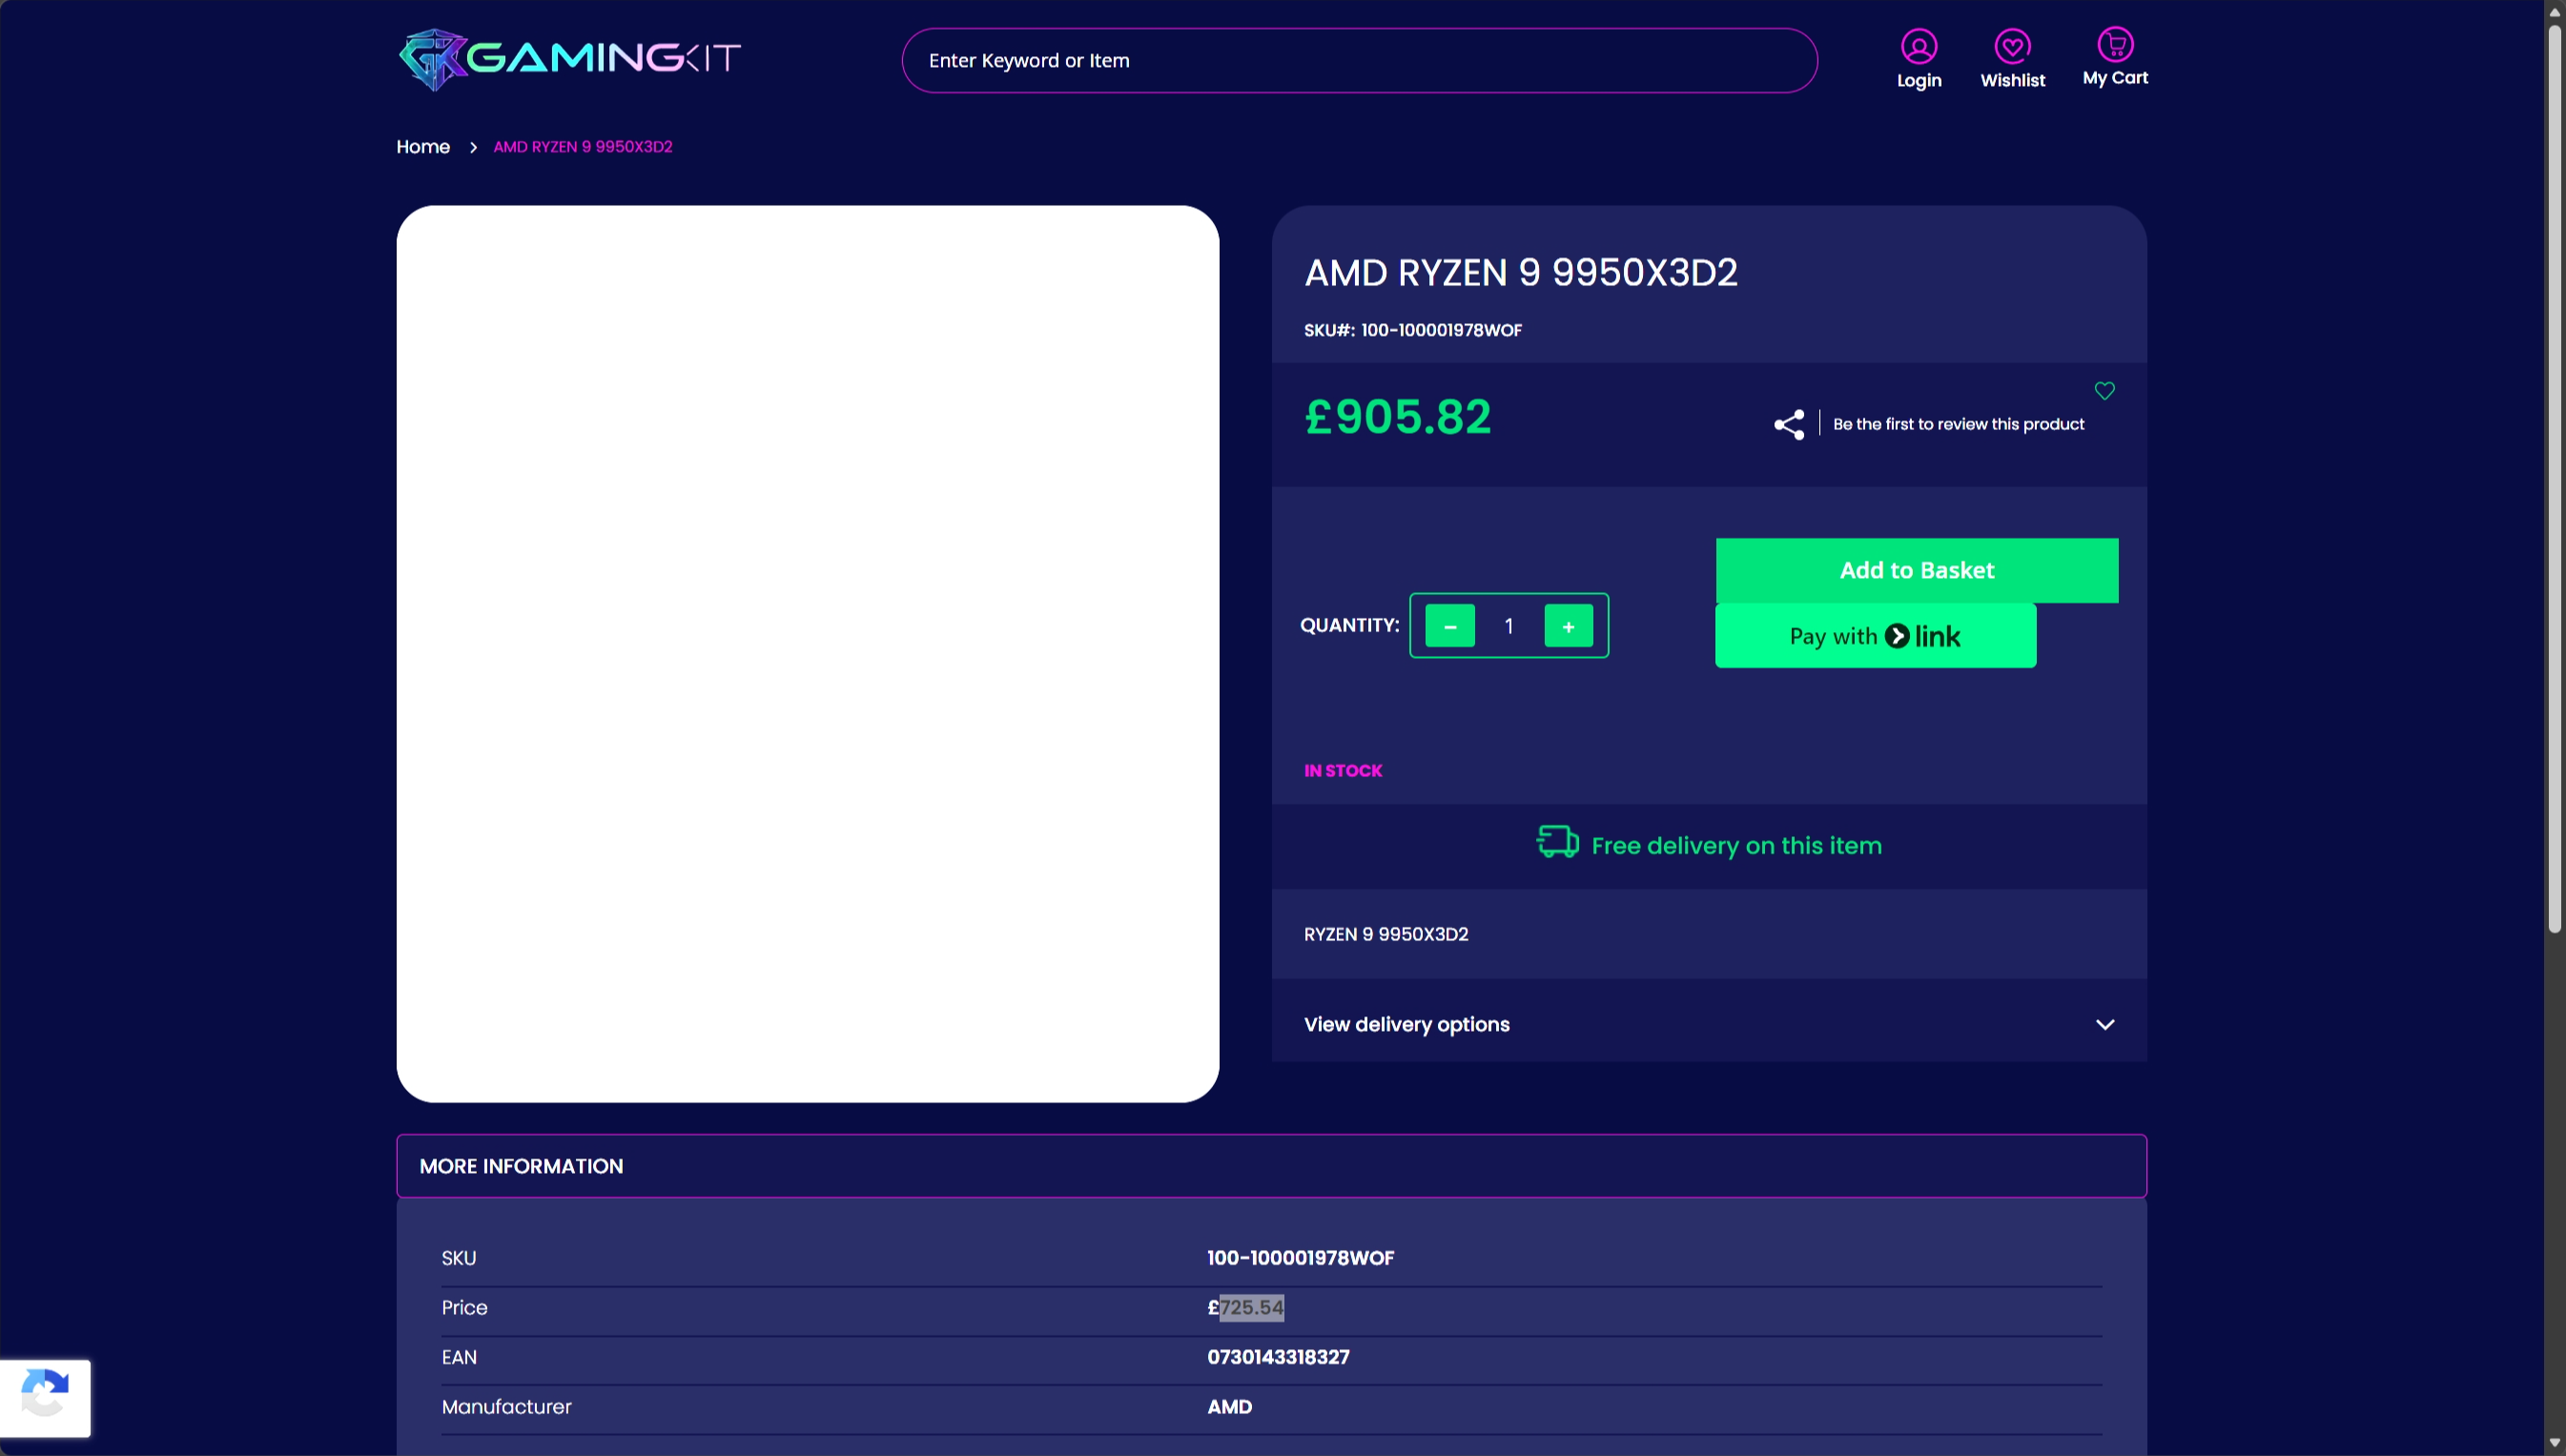Click the breadcrumb arrow after Home
The height and width of the screenshot is (1456, 2566).
pos(471,146)
